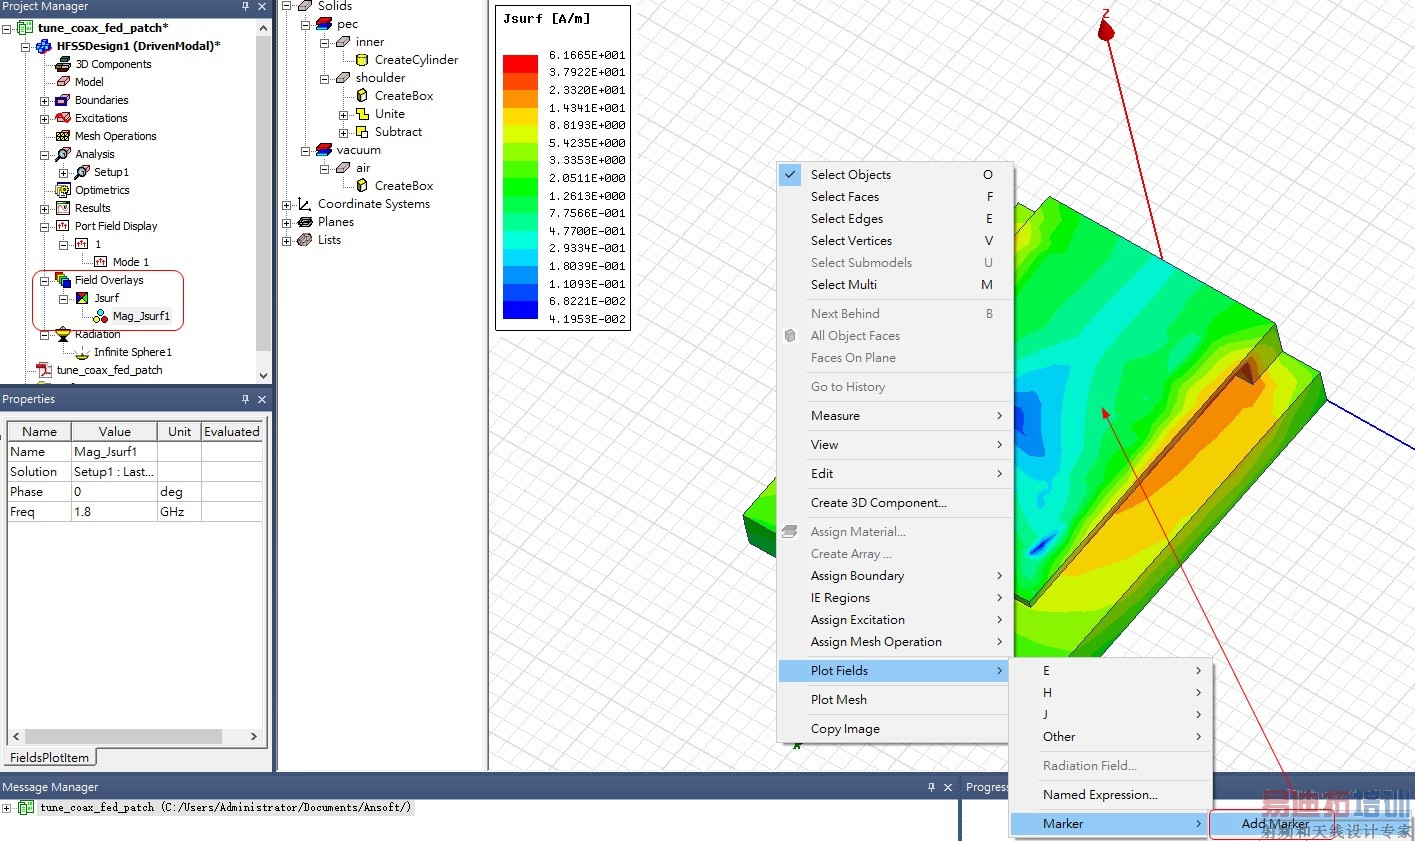Click the Subtract operation icon

point(362,132)
